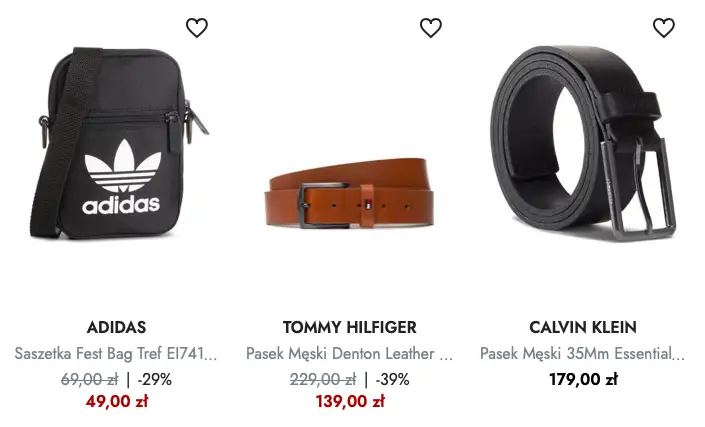Click the -29% discount label
This screenshot has height=427, width=705.
click(x=155, y=380)
